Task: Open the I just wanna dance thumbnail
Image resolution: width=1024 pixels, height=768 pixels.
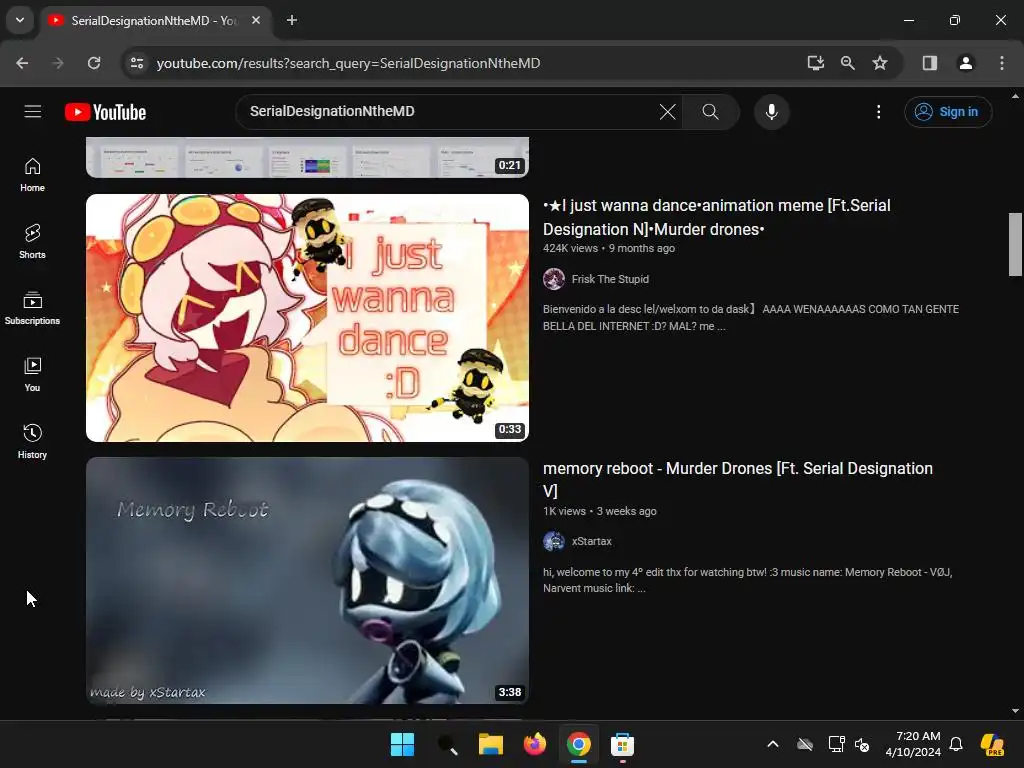Action: (307, 318)
